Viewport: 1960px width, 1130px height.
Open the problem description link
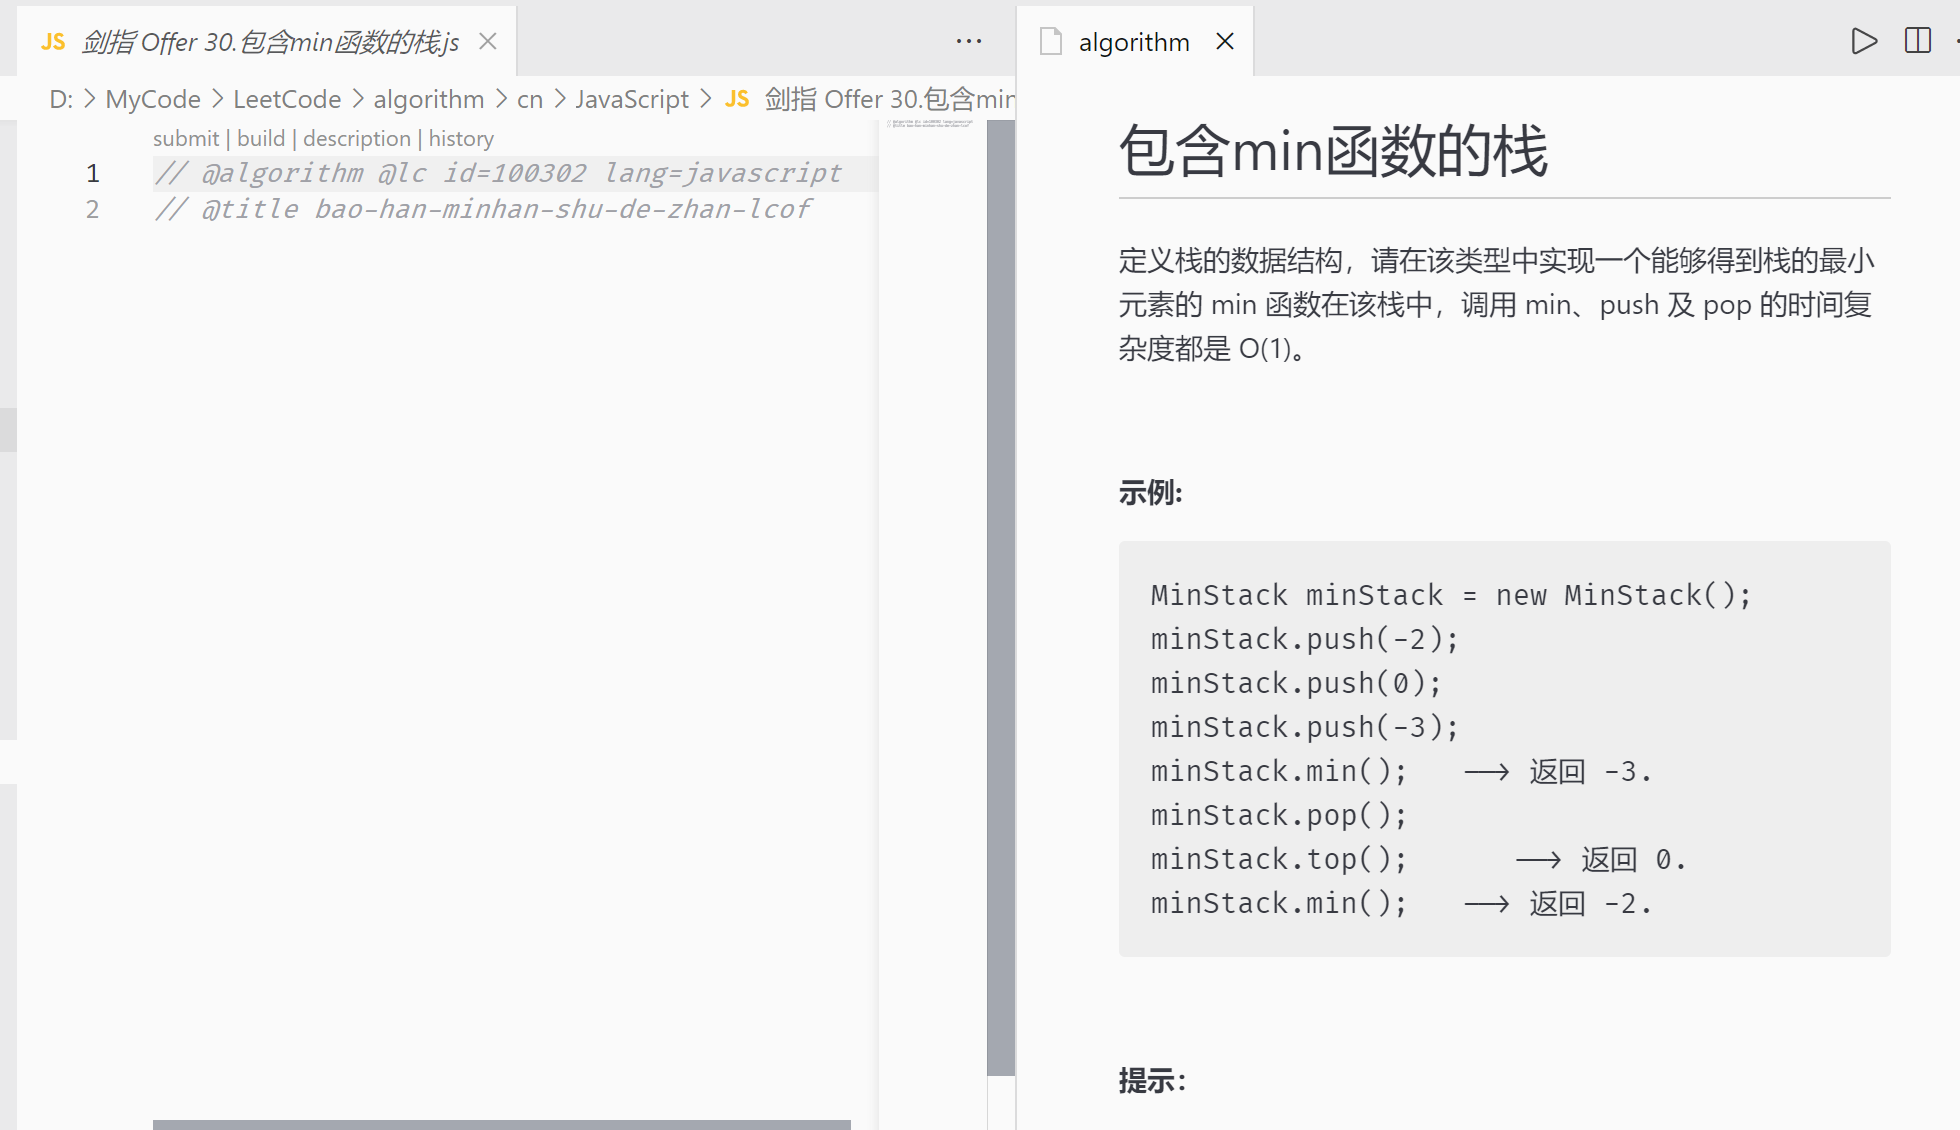(357, 138)
